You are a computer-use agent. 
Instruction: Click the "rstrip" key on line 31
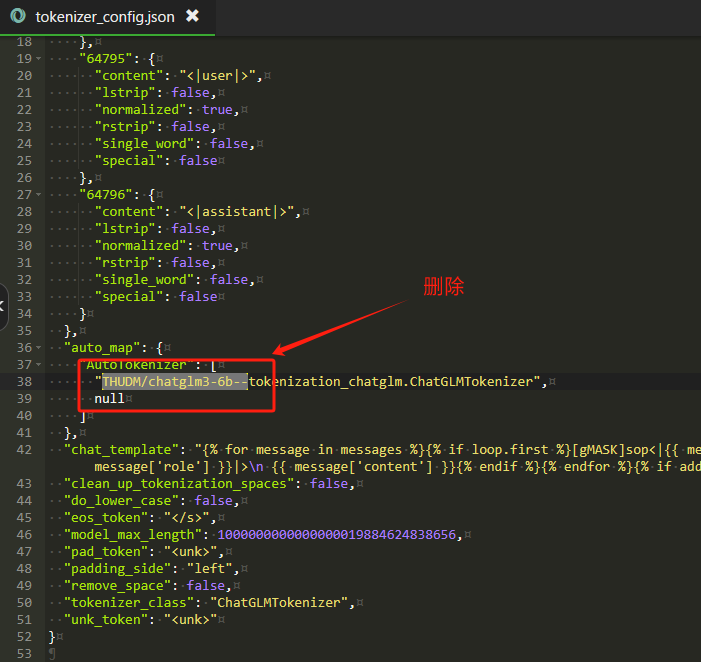pyautogui.click(x=125, y=262)
